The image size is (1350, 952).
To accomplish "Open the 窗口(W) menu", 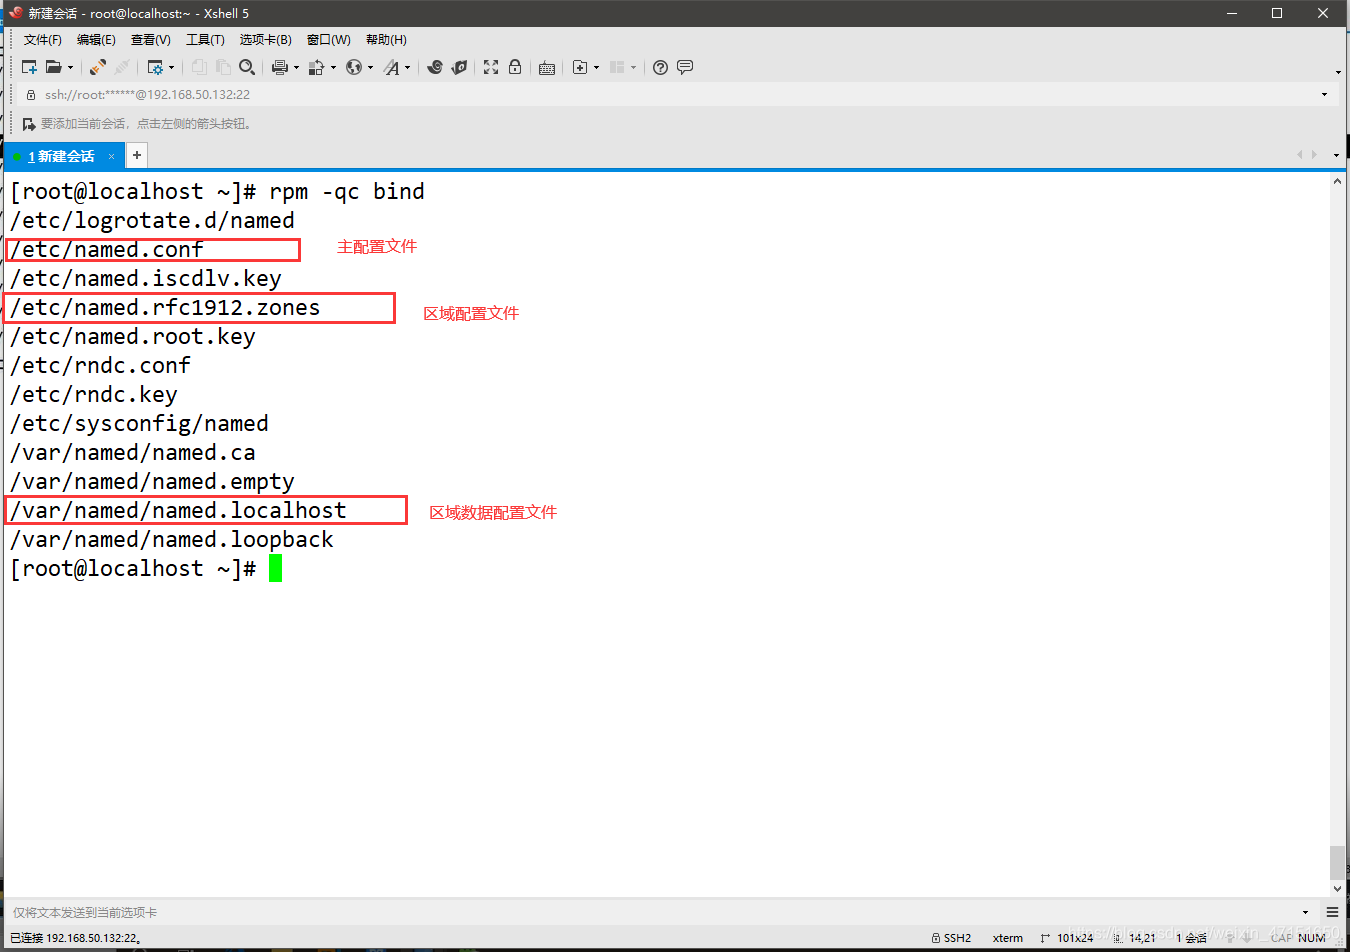I will tap(329, 40).
